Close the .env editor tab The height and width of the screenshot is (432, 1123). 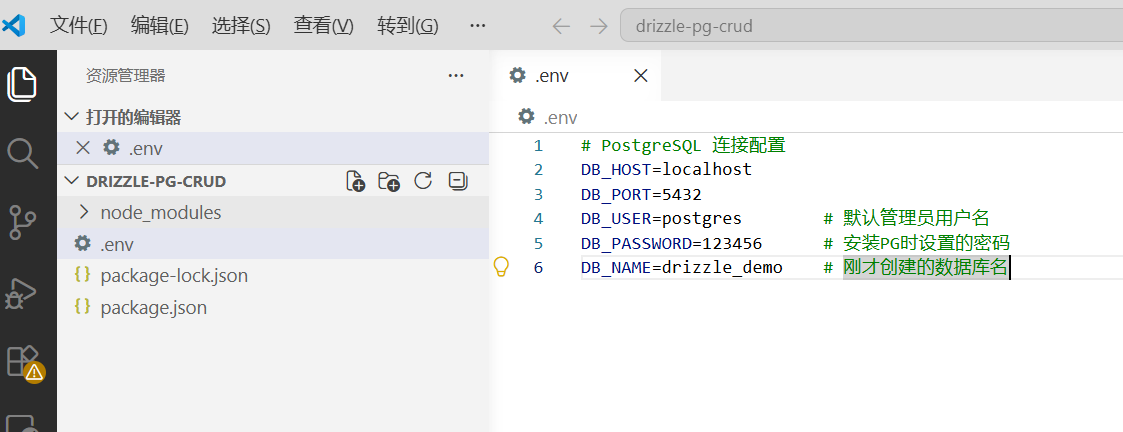click(x=641, y=75)
